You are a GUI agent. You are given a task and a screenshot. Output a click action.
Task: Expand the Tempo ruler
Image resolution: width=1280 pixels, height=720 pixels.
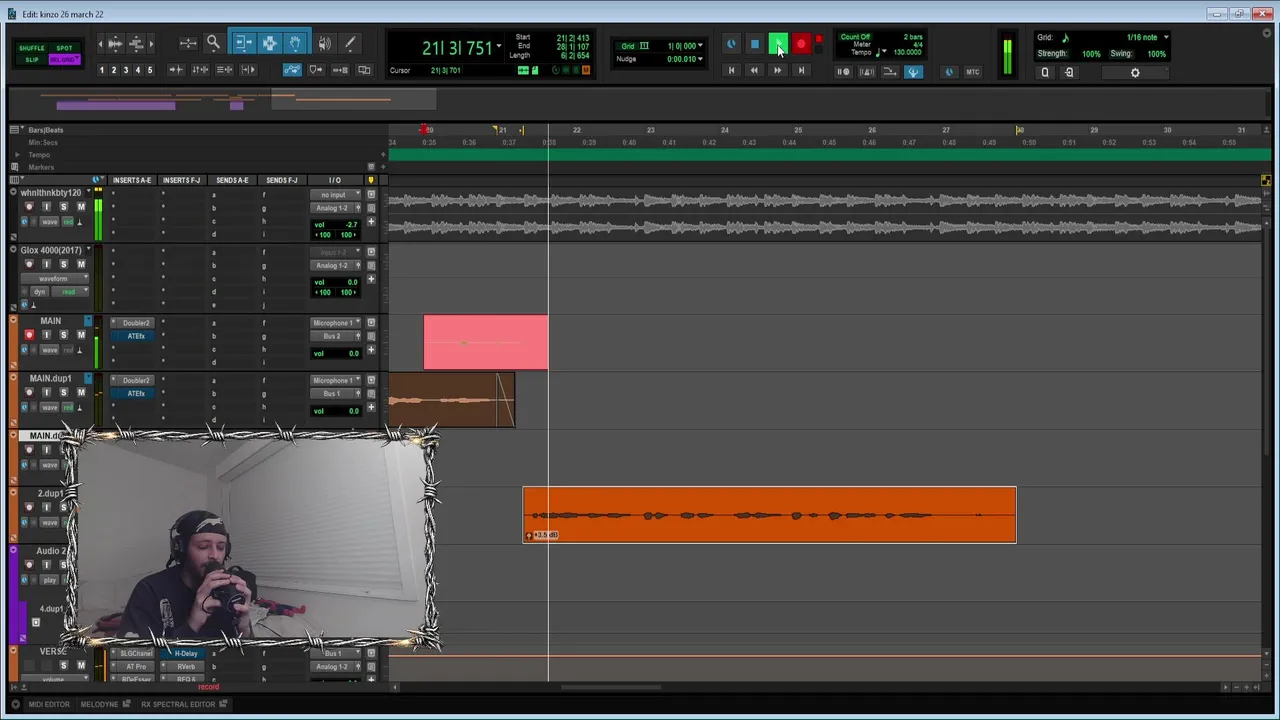point(16,155)
